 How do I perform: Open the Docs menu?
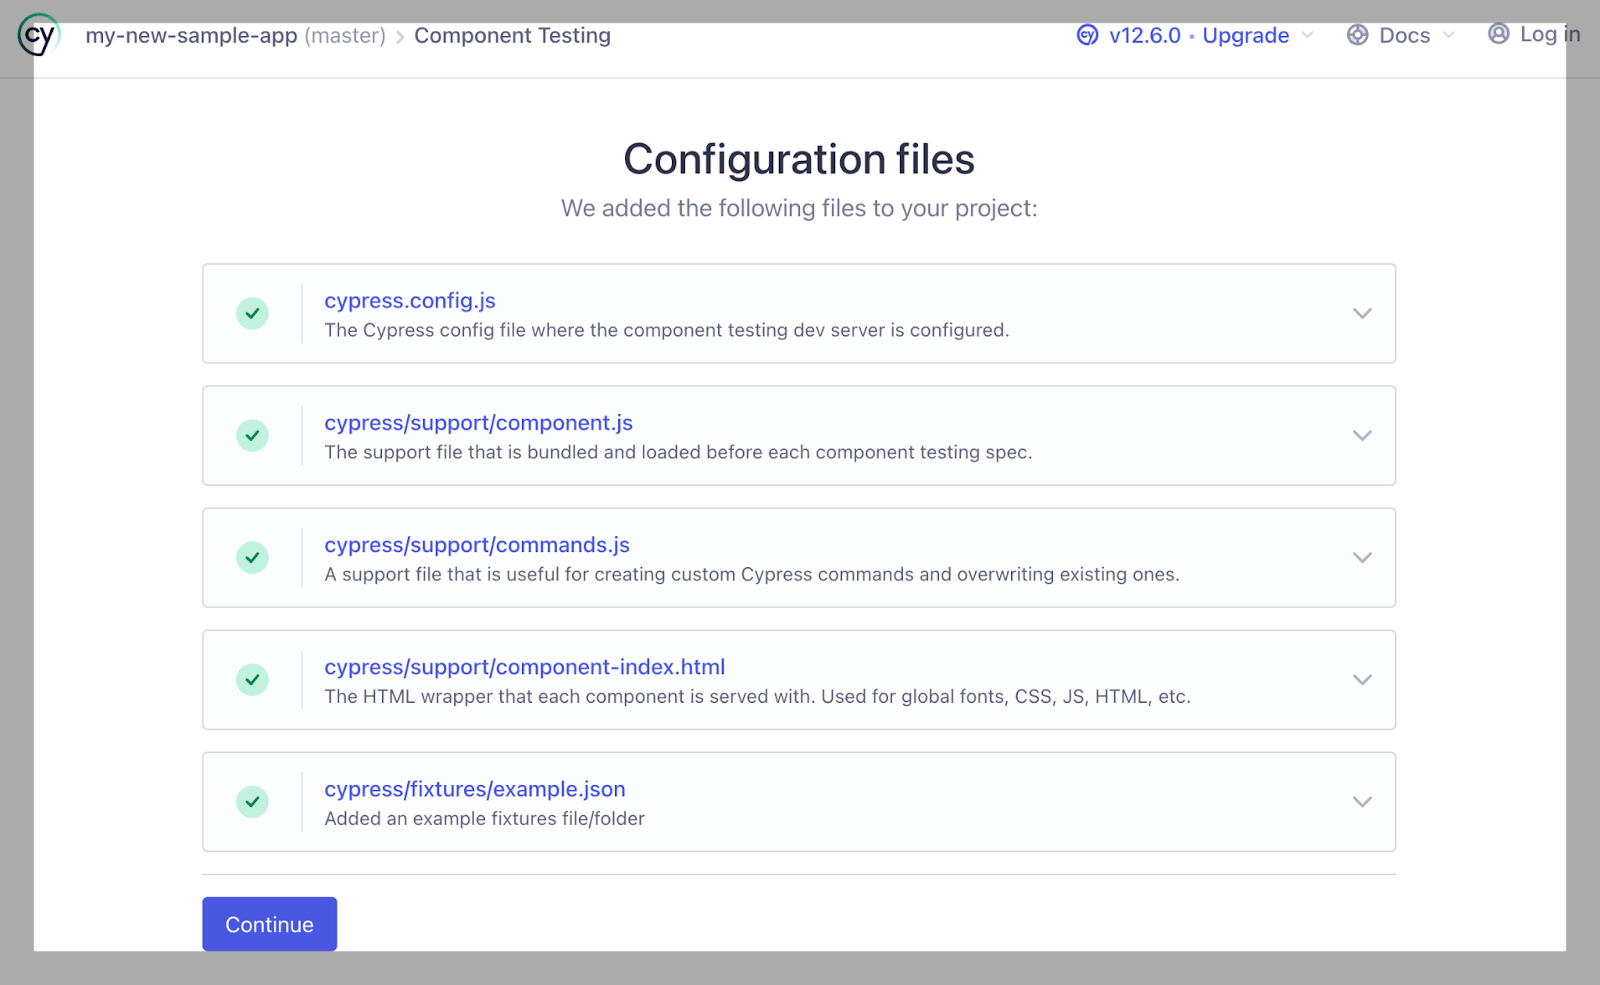(1404, 35)
